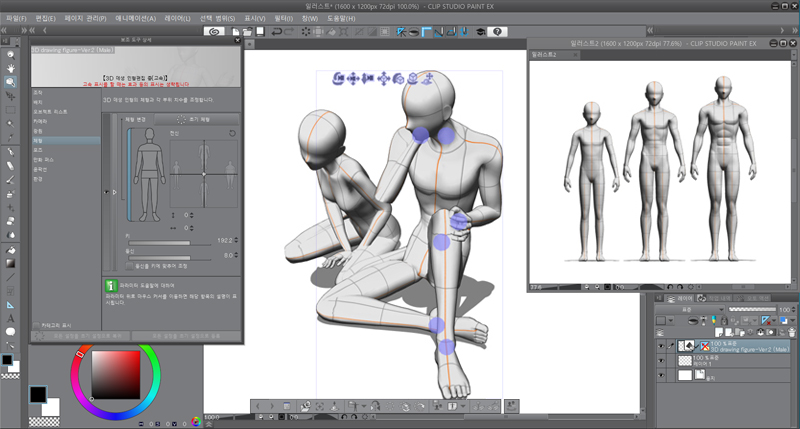
Task: Select 카메라 category in the list
Action: pos(39,121)
